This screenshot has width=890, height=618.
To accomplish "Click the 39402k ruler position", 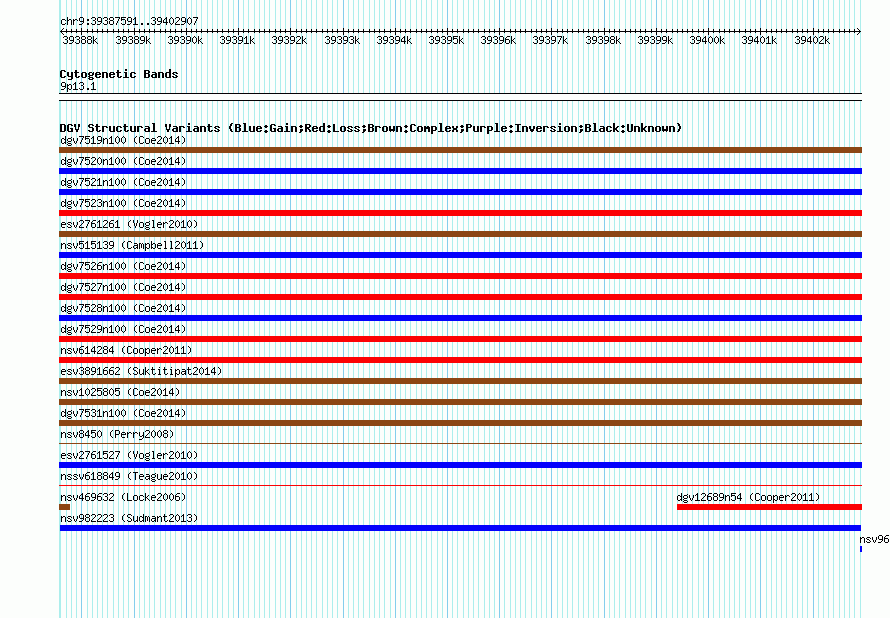I will [x=812, y=40].
